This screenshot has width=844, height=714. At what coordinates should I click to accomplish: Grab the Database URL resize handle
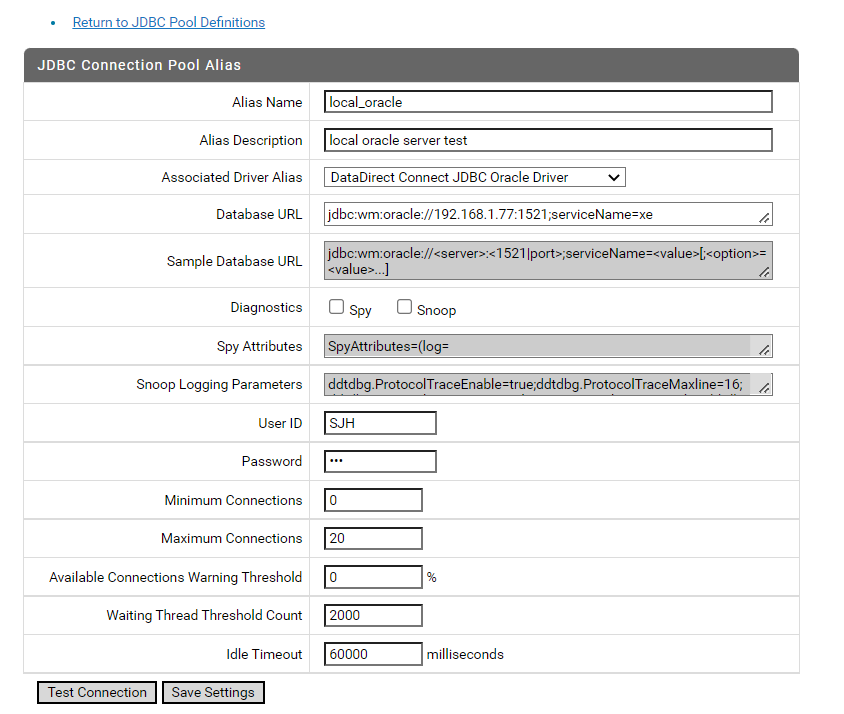765,218
